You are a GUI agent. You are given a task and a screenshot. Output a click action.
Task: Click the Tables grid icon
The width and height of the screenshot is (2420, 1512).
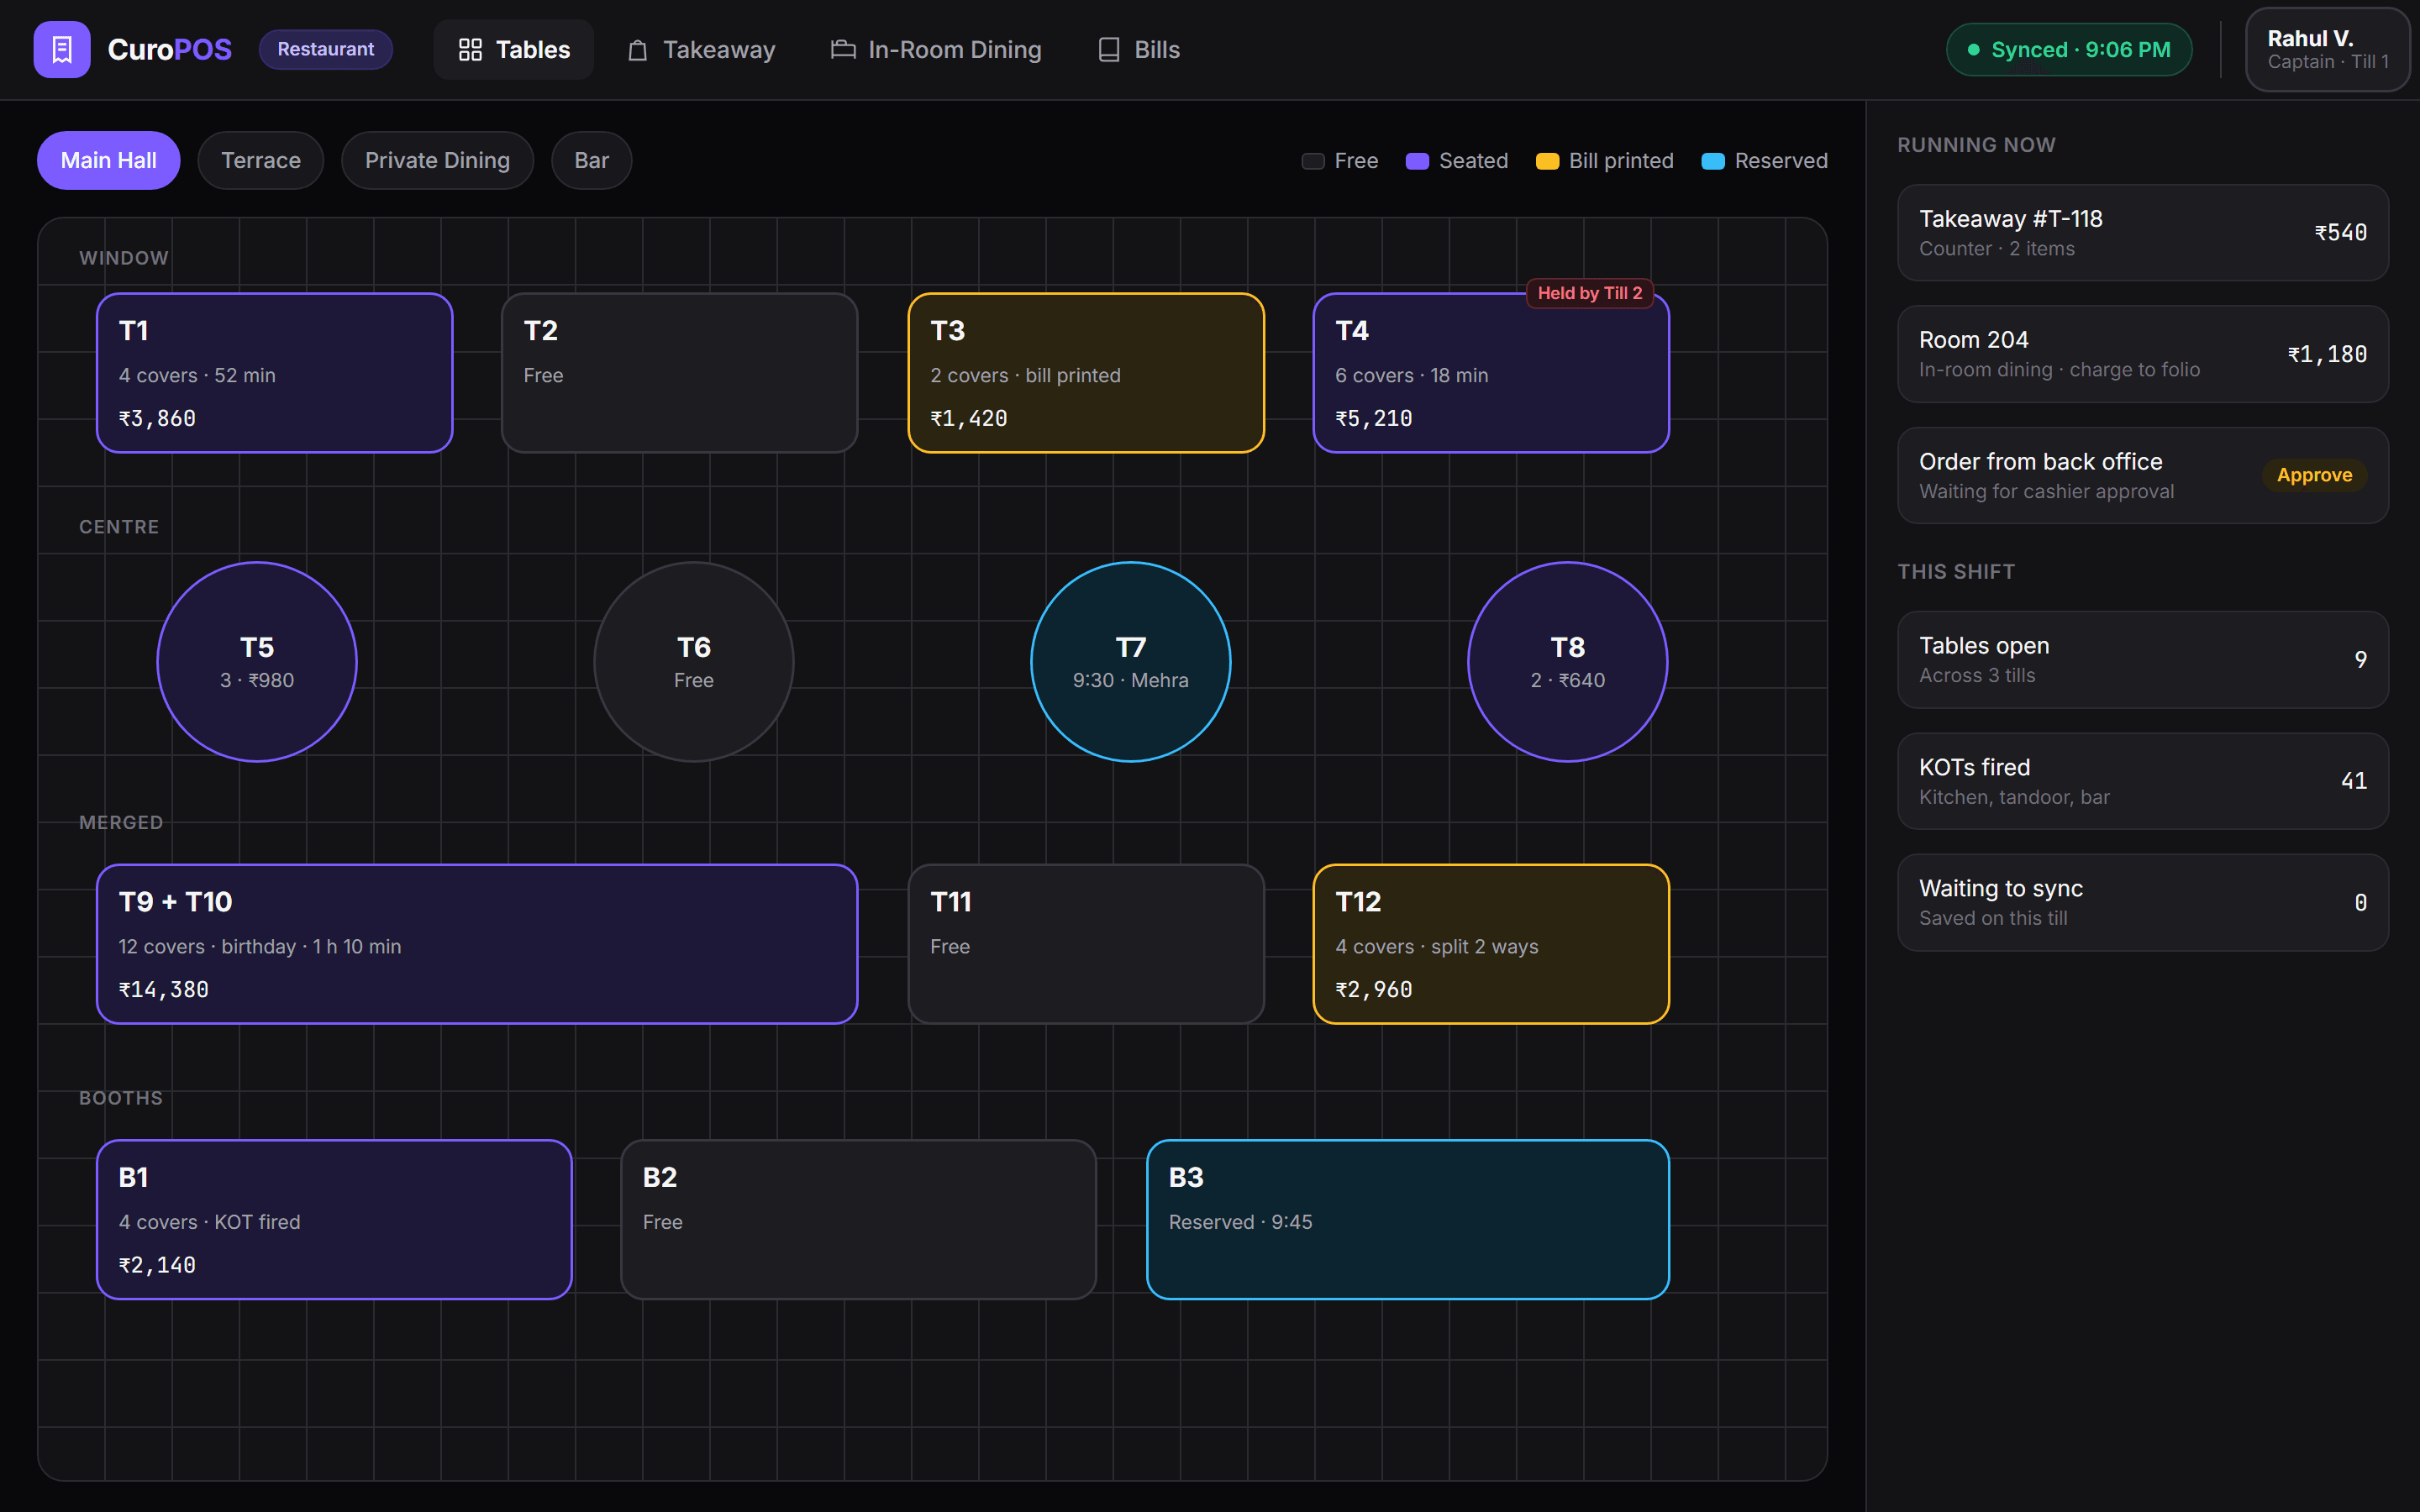coord(470,49)
